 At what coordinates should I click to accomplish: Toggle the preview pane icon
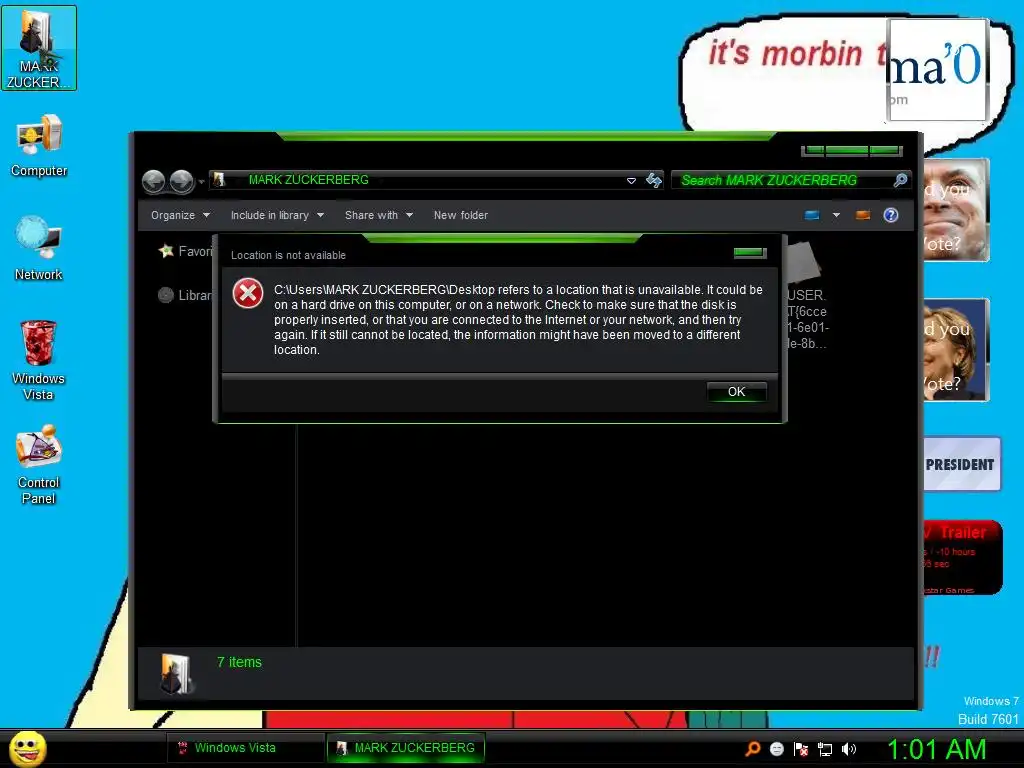(x=863, y=215)
